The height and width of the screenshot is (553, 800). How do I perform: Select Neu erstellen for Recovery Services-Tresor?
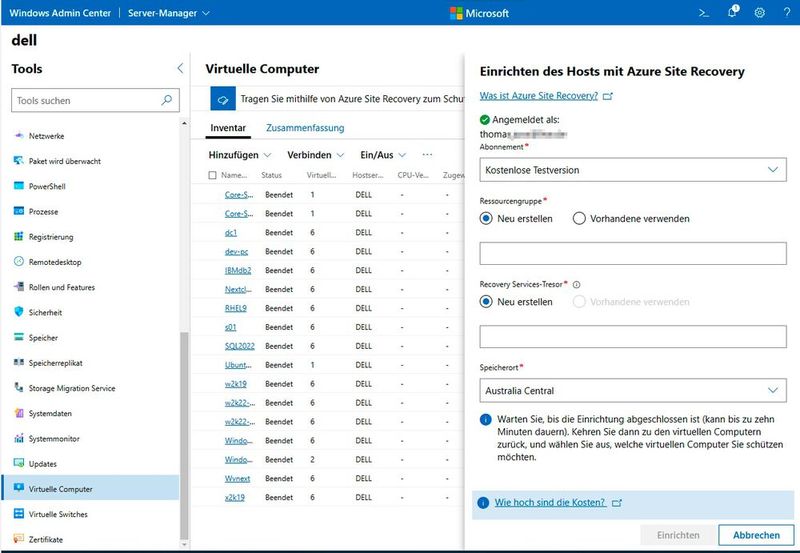click(486, 301)
